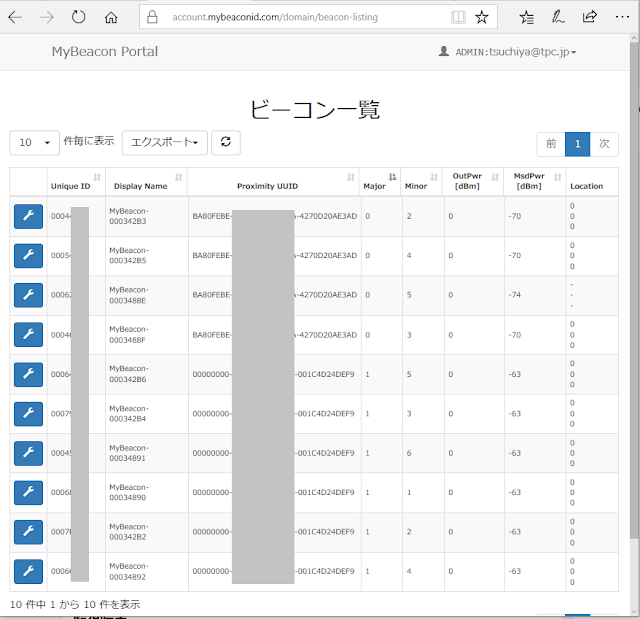
Task: Open the web notes pen icon
Action: point(558,17)
